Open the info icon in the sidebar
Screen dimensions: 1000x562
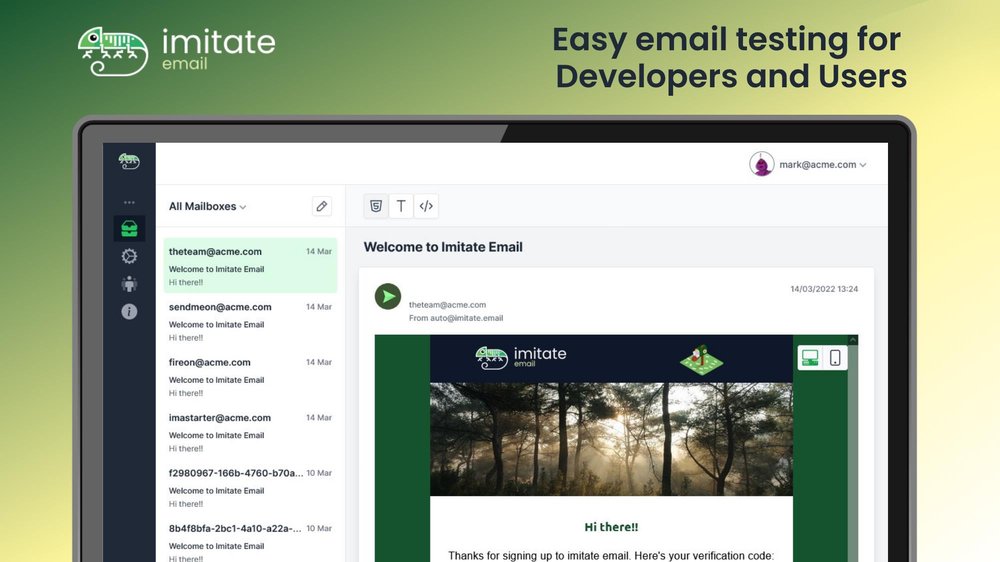point(129,311)
